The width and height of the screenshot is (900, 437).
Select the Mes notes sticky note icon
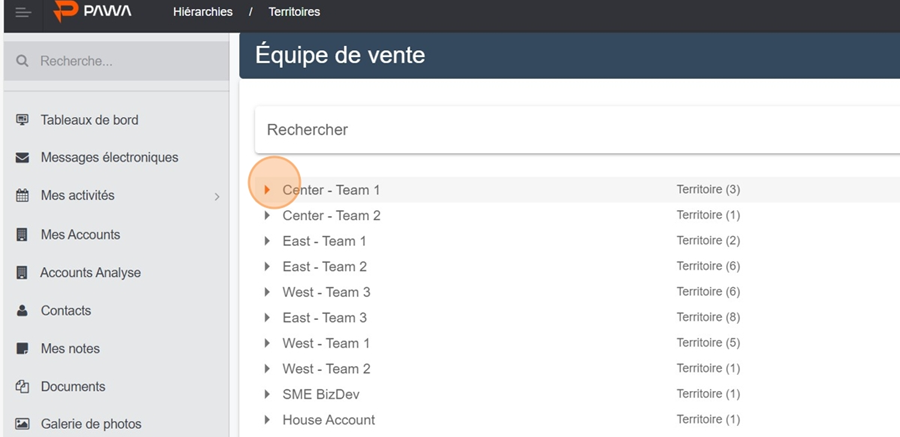coord(22,349)
